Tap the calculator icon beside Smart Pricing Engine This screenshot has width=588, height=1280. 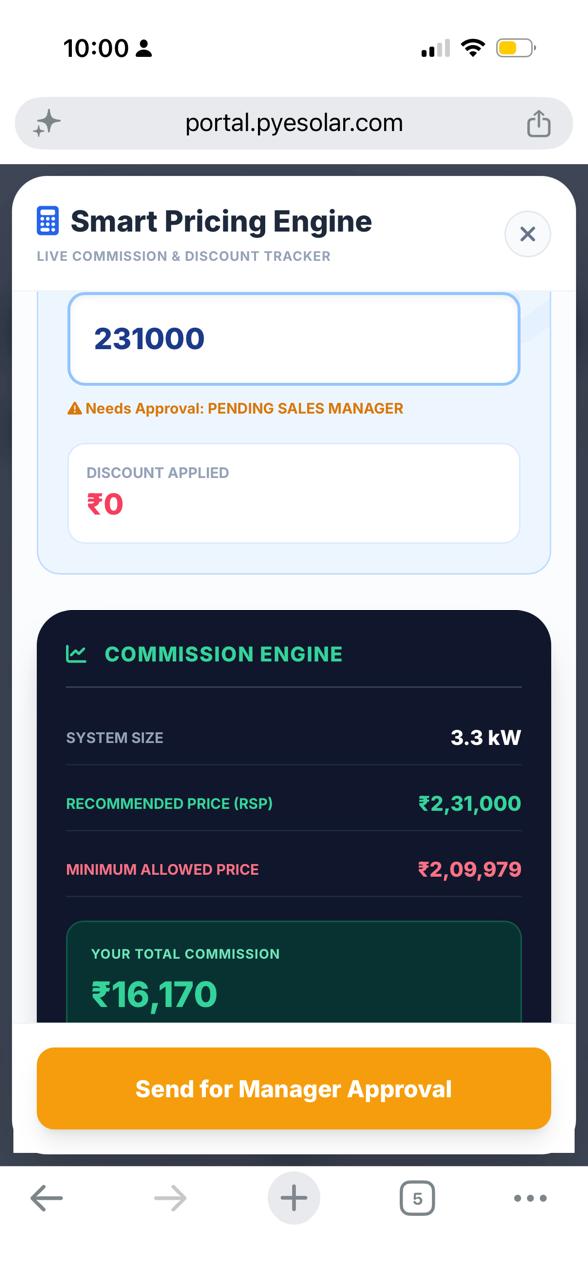click(x=47, y=220)
